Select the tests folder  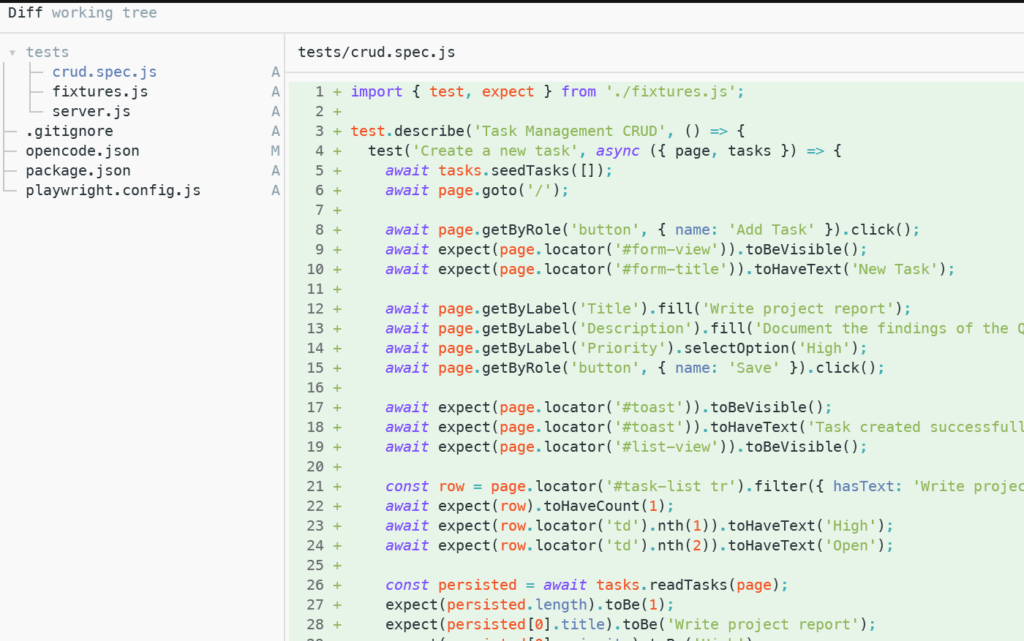47,52
